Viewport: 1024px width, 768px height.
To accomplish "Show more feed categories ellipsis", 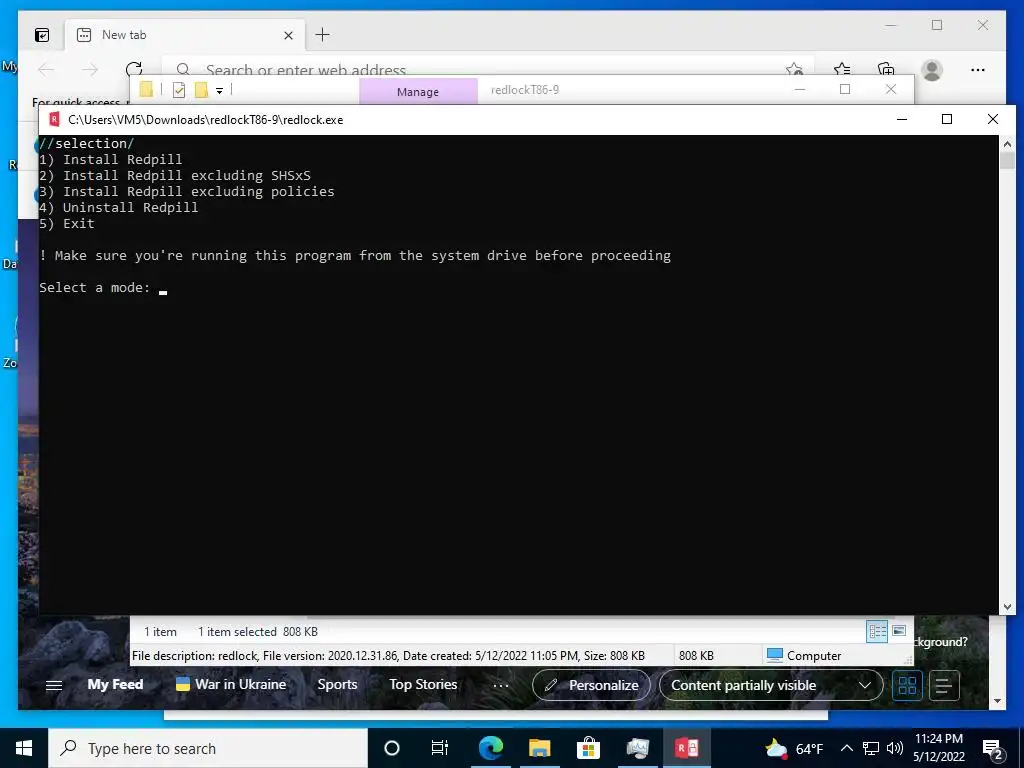I will (500, 685).
